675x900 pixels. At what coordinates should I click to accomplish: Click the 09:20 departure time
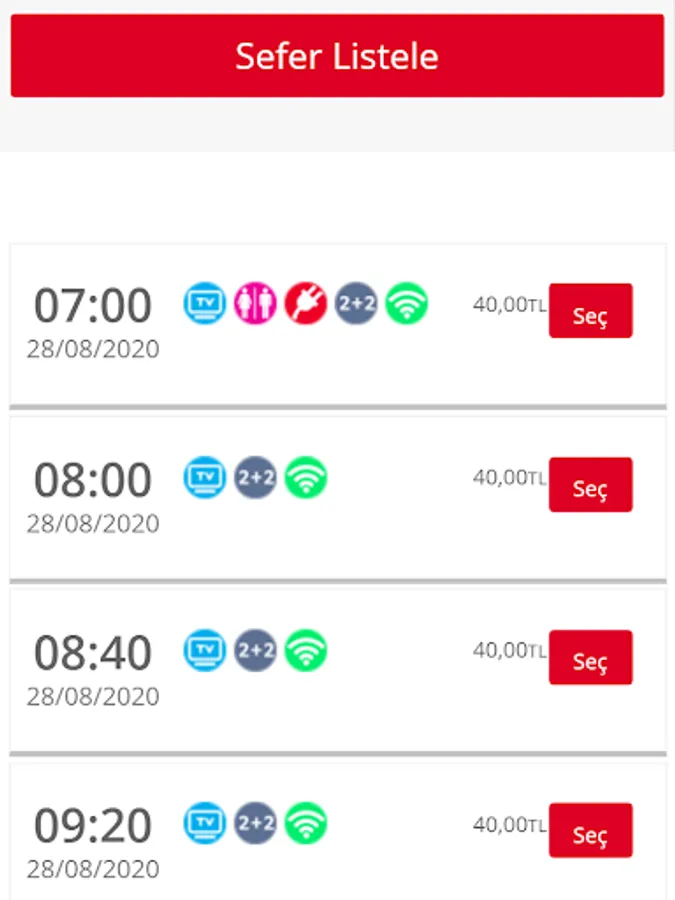click(93, 825)
